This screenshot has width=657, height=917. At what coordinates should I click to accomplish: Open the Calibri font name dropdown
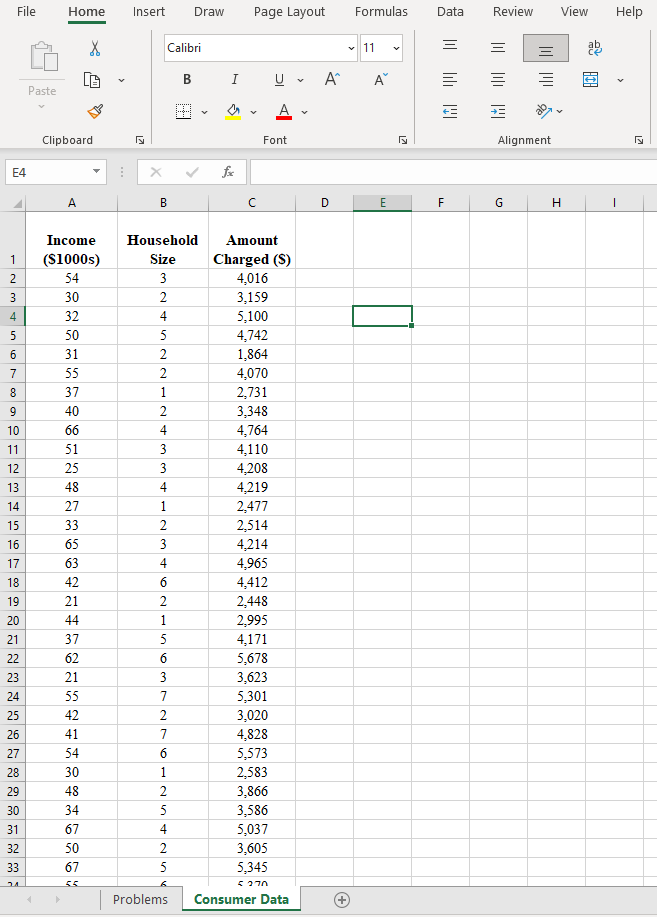(x=351, y=48)
